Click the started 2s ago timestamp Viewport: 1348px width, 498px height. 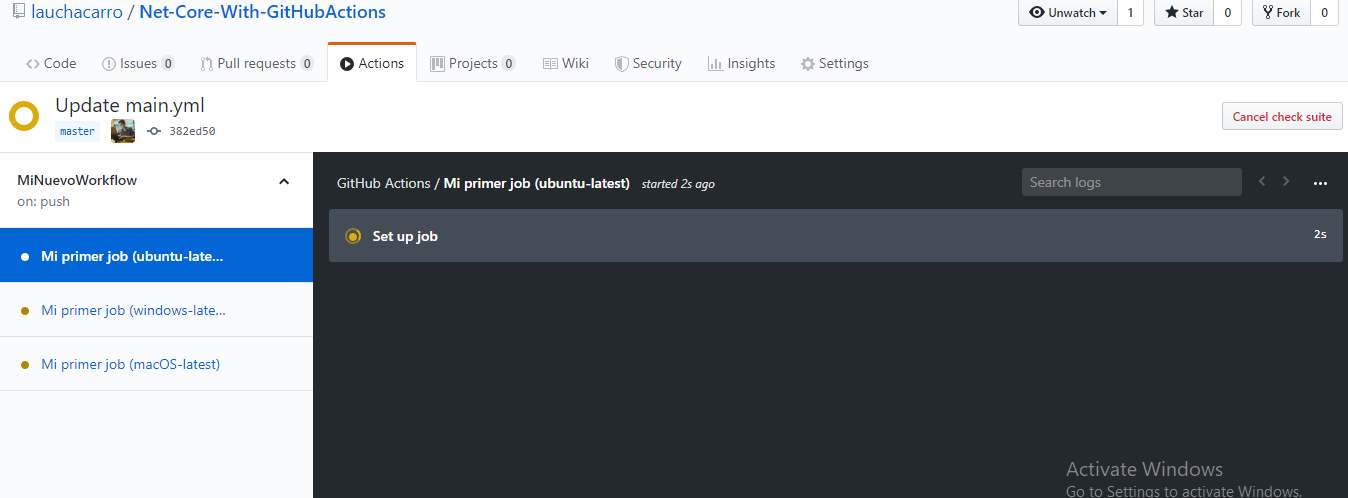click(678, 184)
